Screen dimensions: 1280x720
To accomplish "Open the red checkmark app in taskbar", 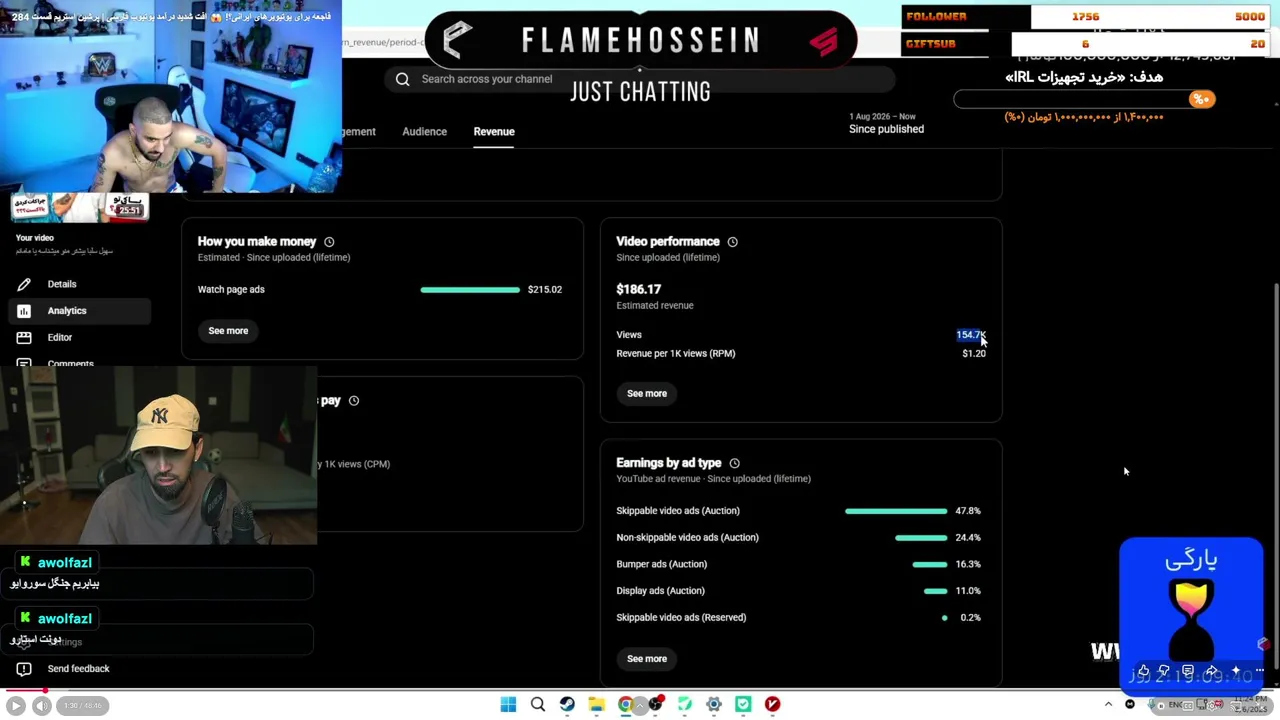I will click(x=772, y=705).
